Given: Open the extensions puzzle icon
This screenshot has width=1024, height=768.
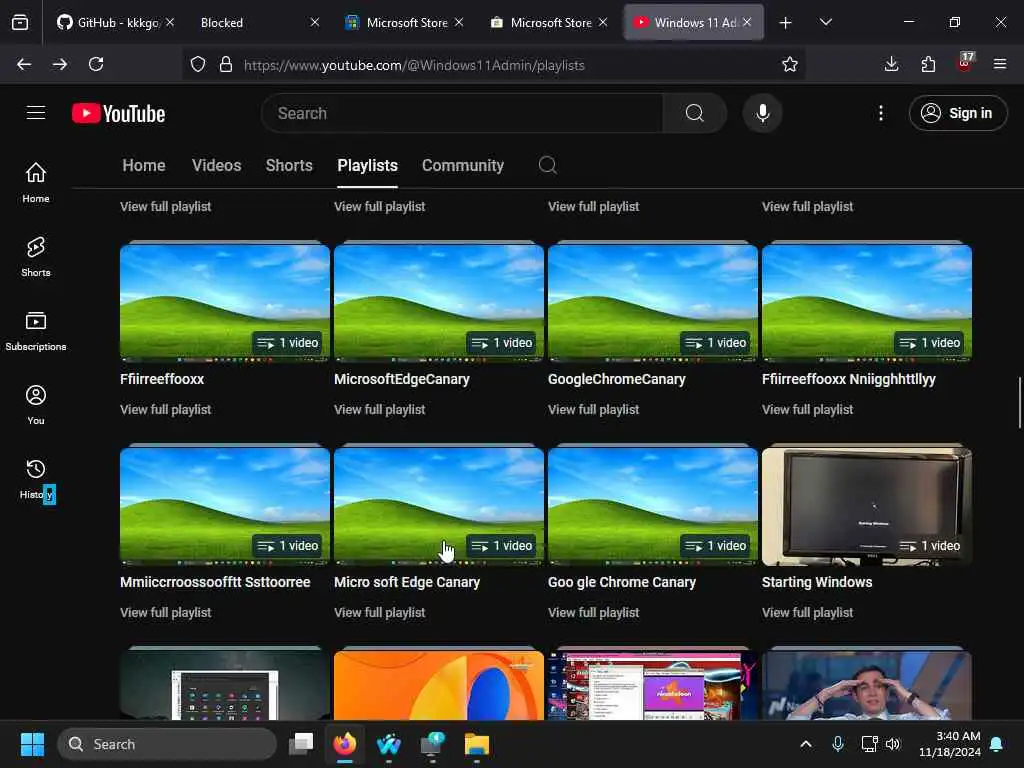Looking at the screenshot, I should [928, 64].
